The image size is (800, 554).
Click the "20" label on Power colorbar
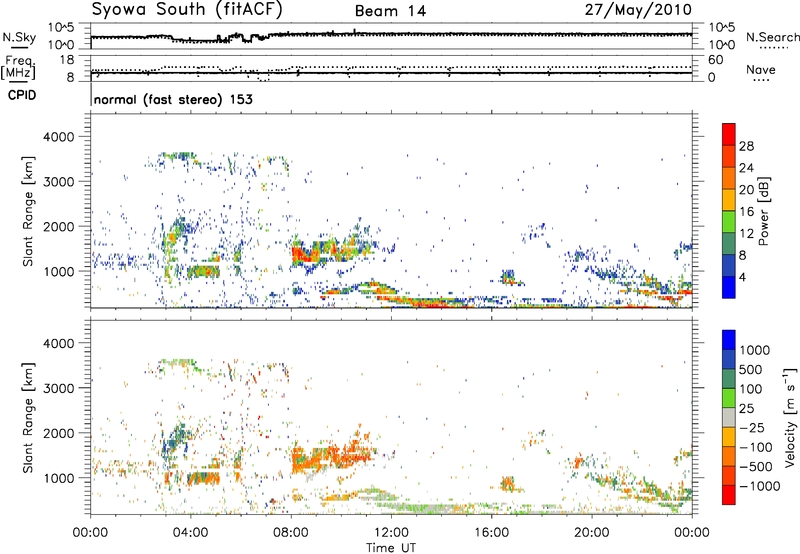pos(746,190)
